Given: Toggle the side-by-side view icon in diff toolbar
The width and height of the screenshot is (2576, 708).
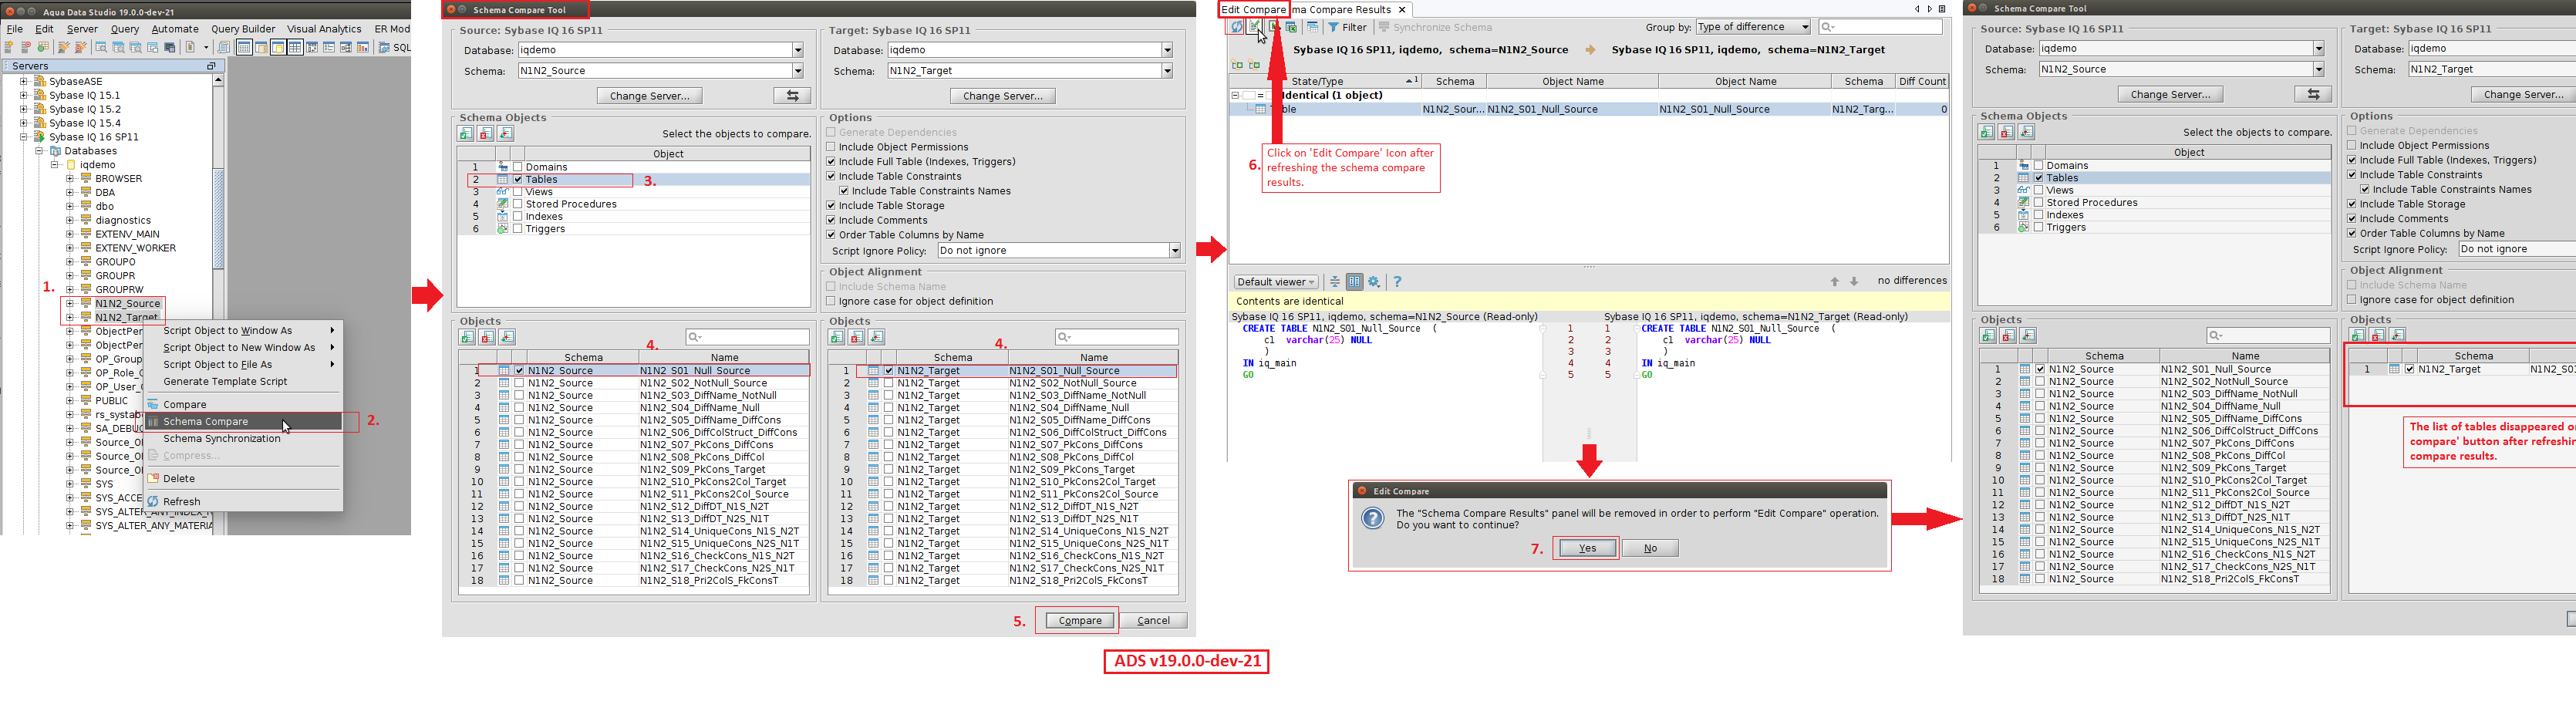Looking at the screenshot, I should click(1354, 282).
